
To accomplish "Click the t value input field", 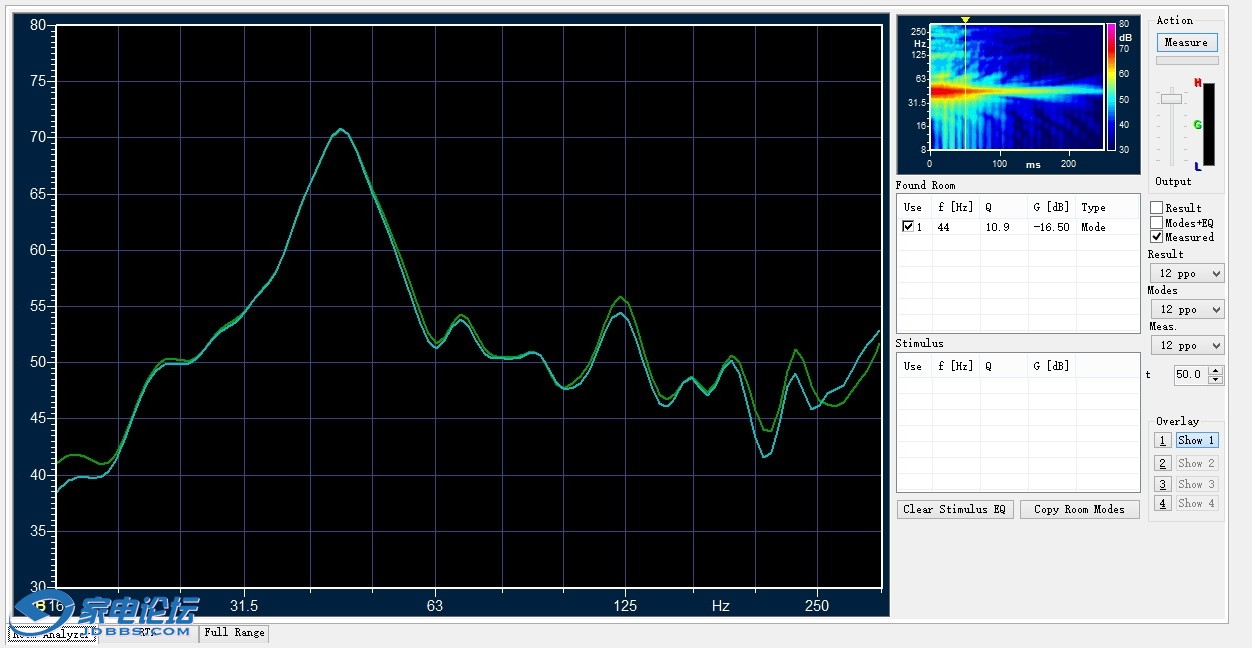I will point(1188,374).
